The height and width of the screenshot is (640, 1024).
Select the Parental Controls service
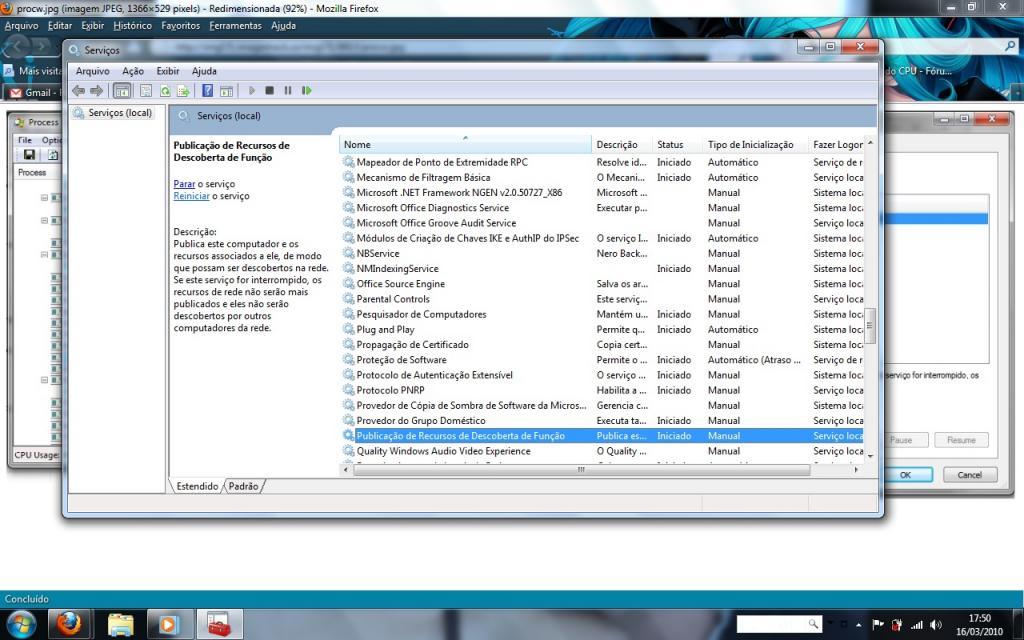[x=601, y=299]
